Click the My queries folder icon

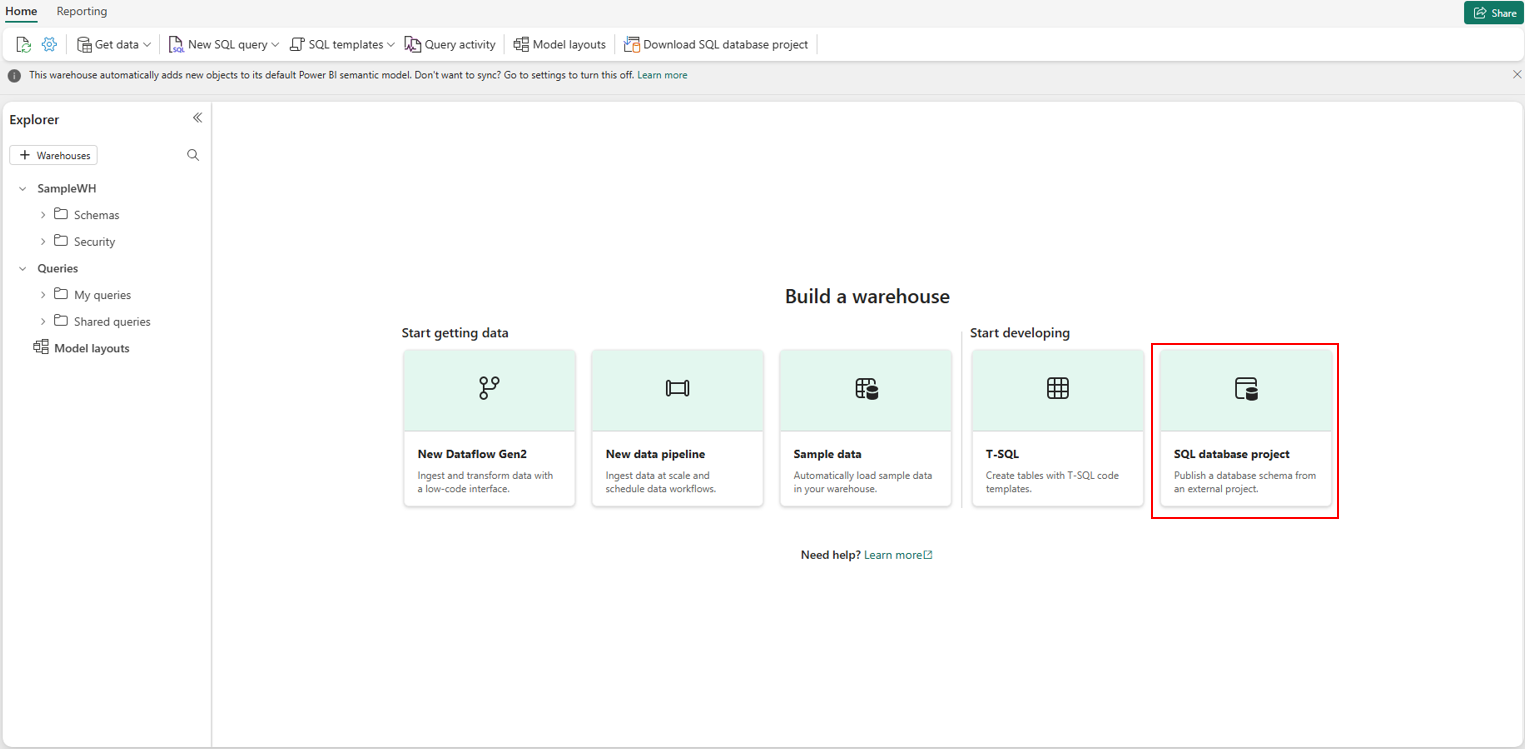(61, 294)
